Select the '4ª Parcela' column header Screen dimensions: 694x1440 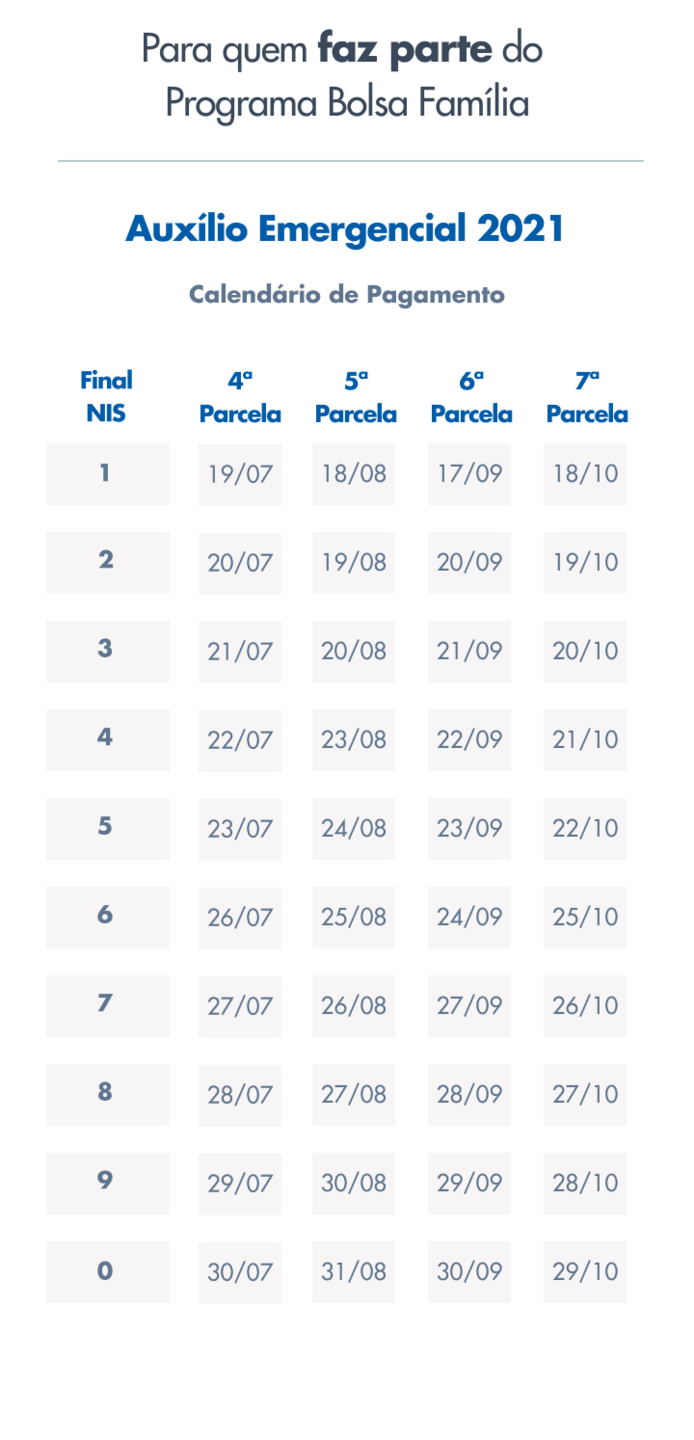click(240, 397)
